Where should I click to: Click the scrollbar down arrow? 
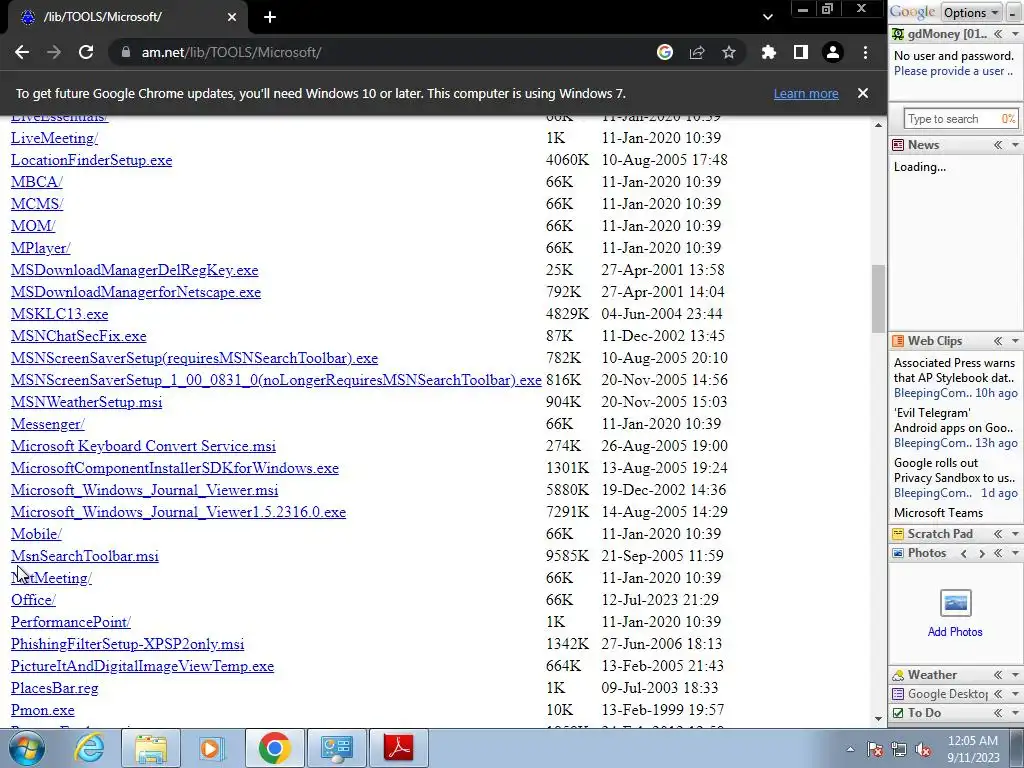point(878,718)
